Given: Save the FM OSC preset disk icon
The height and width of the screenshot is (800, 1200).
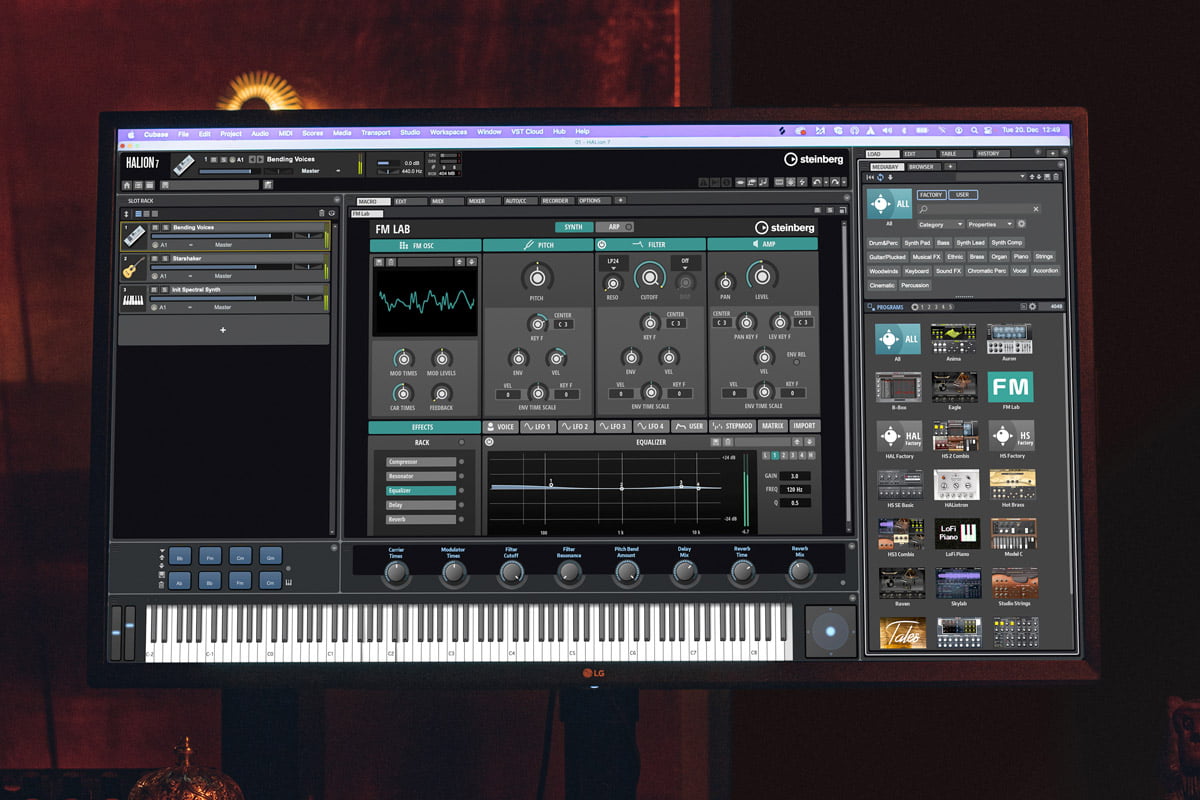Looking at the screenshot, I should pyautogui.click(x=380, y=262).
